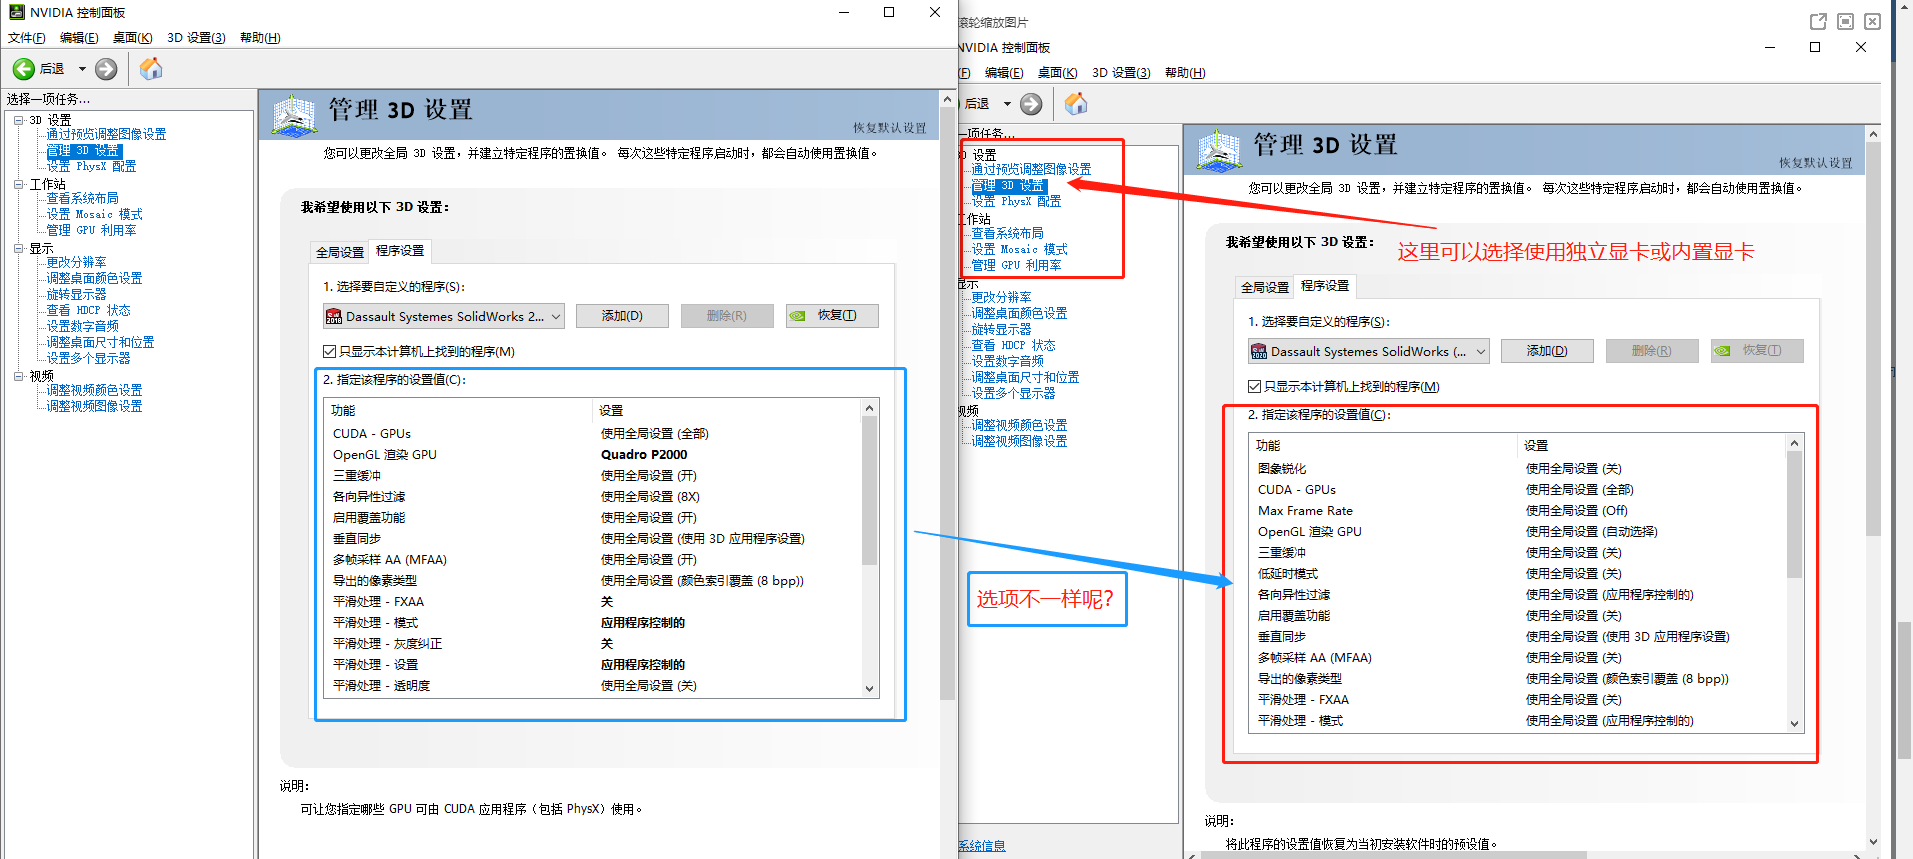Select '垂直同步' row in left settings list
This screenshot has height=859, width=1913.
[x=593, y=538]
